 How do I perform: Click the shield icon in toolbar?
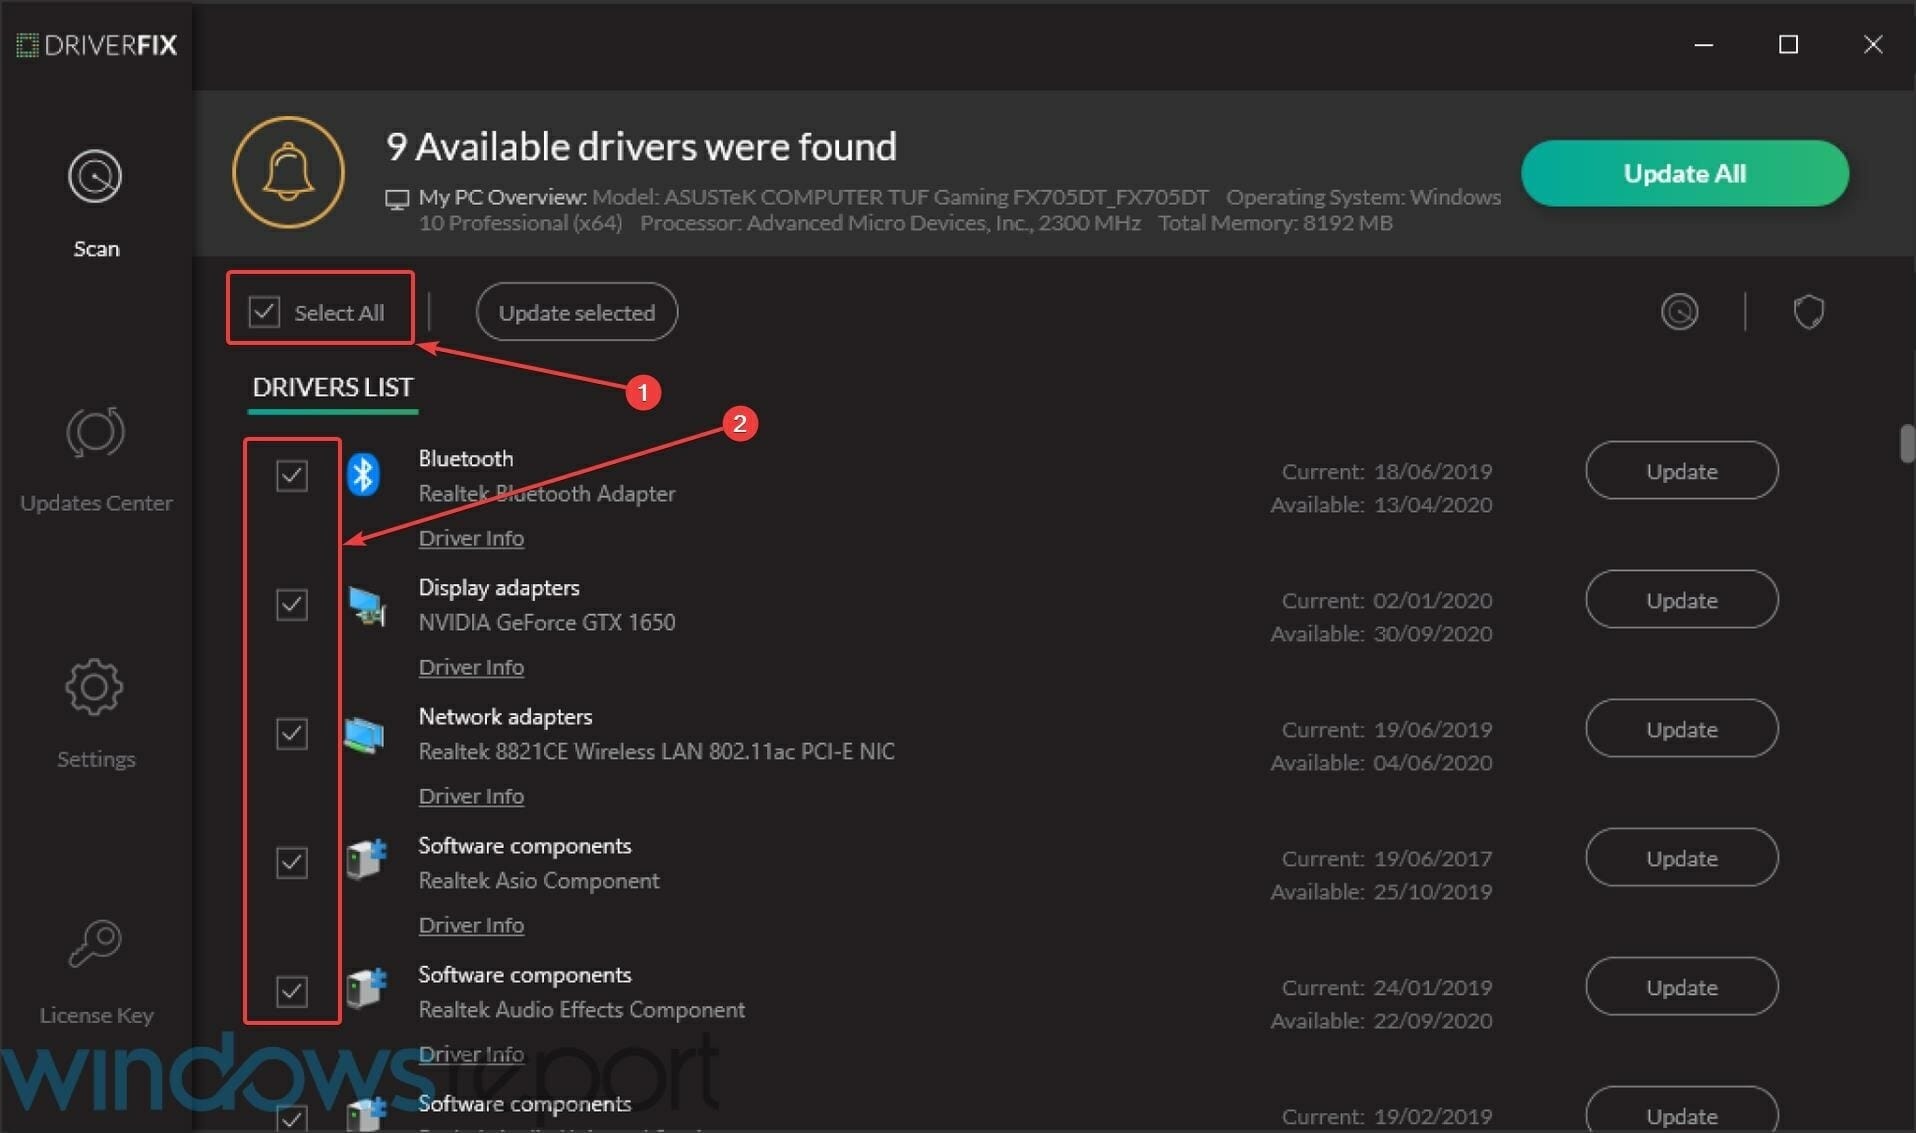click(1808, 312)
